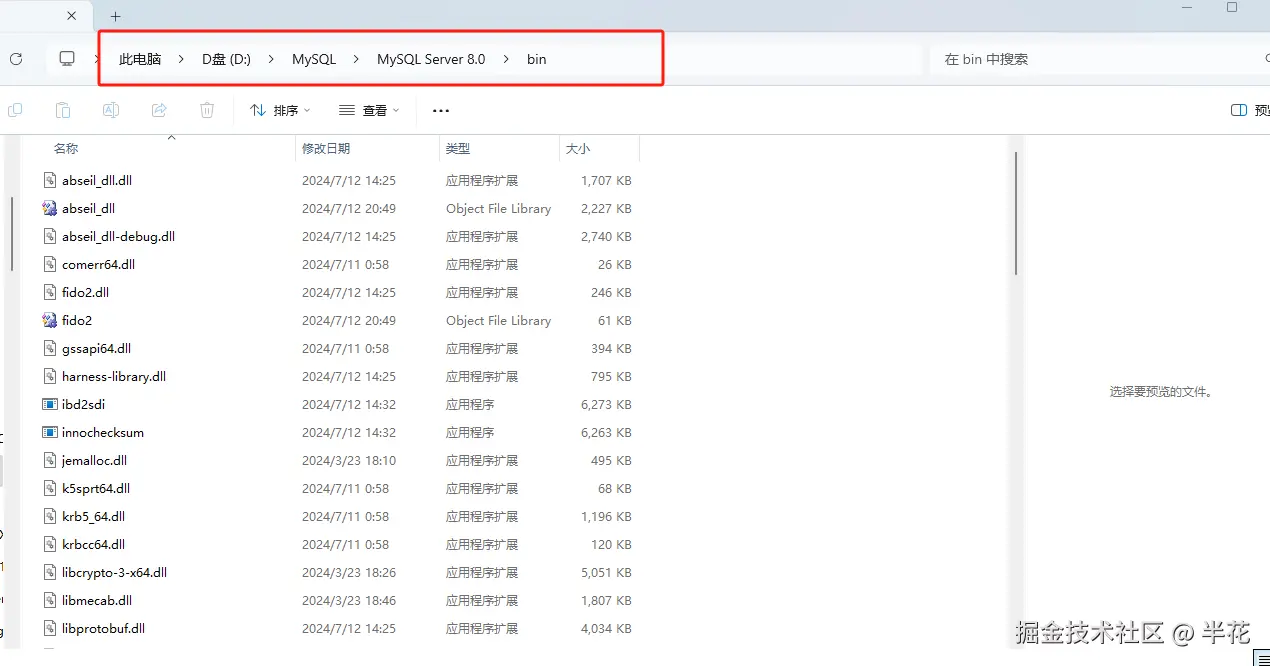1270x666 pixels.
Task: Click the ibd2sdi application icon
Action: 49,404
